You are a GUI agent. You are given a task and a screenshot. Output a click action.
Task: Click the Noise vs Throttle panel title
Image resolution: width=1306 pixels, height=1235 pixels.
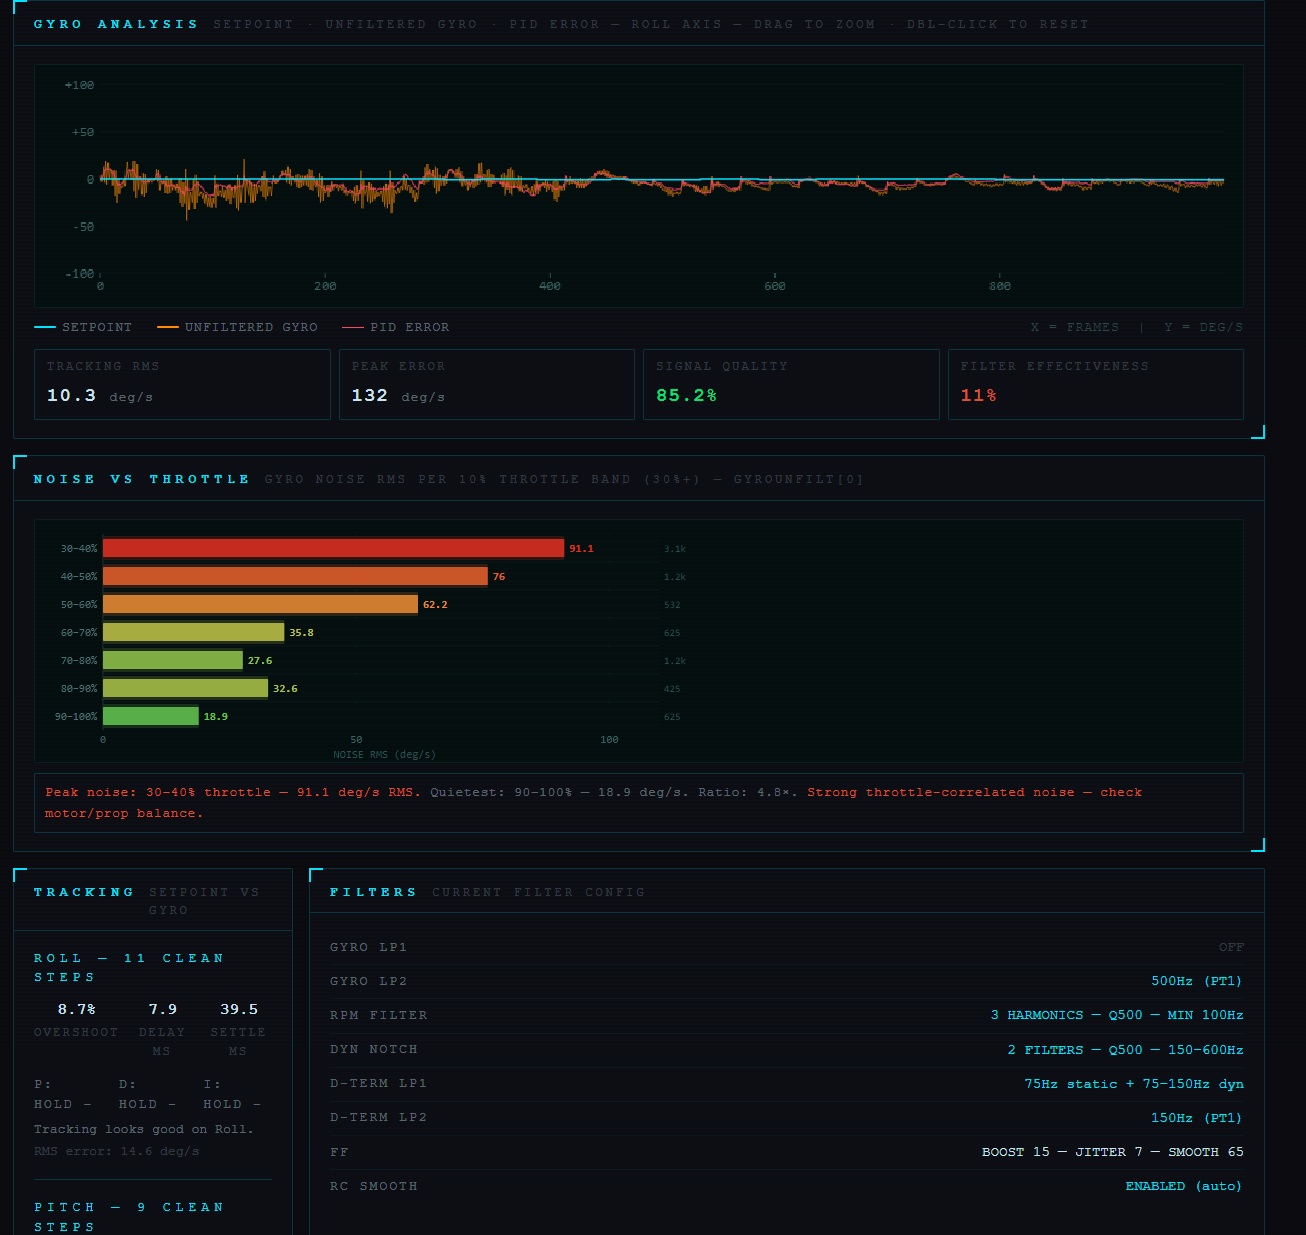(141, 479)
